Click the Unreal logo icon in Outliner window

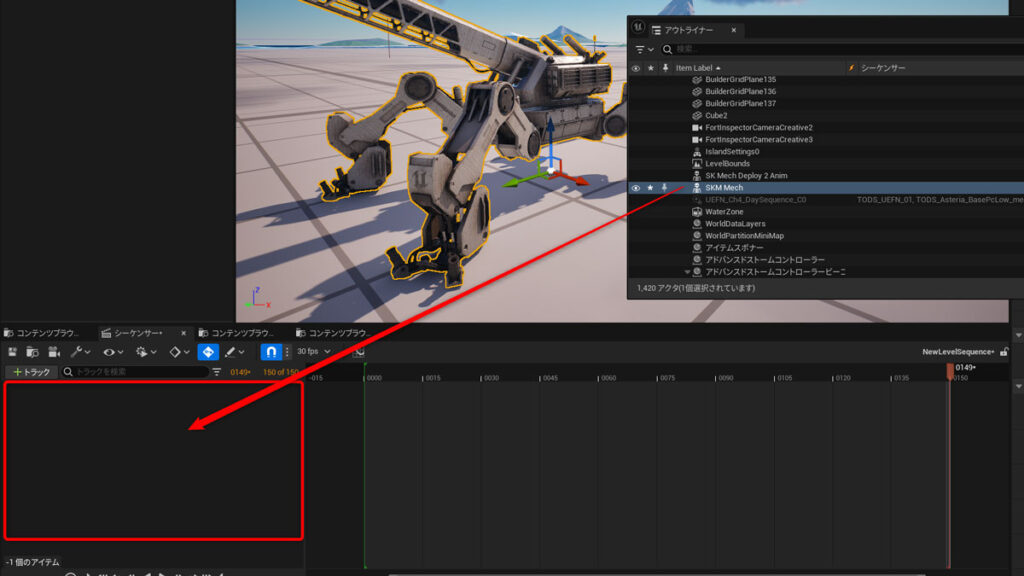[638, 27]
